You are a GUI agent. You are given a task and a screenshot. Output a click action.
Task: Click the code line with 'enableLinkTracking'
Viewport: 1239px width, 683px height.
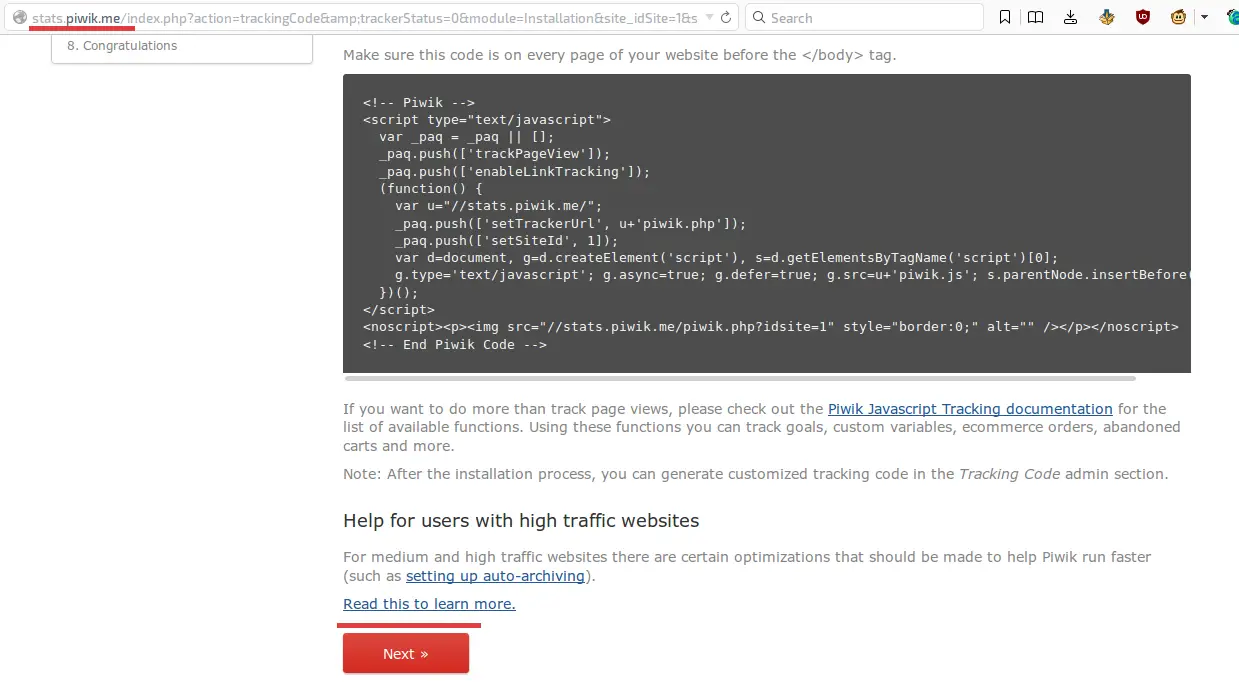coord(515,171)
